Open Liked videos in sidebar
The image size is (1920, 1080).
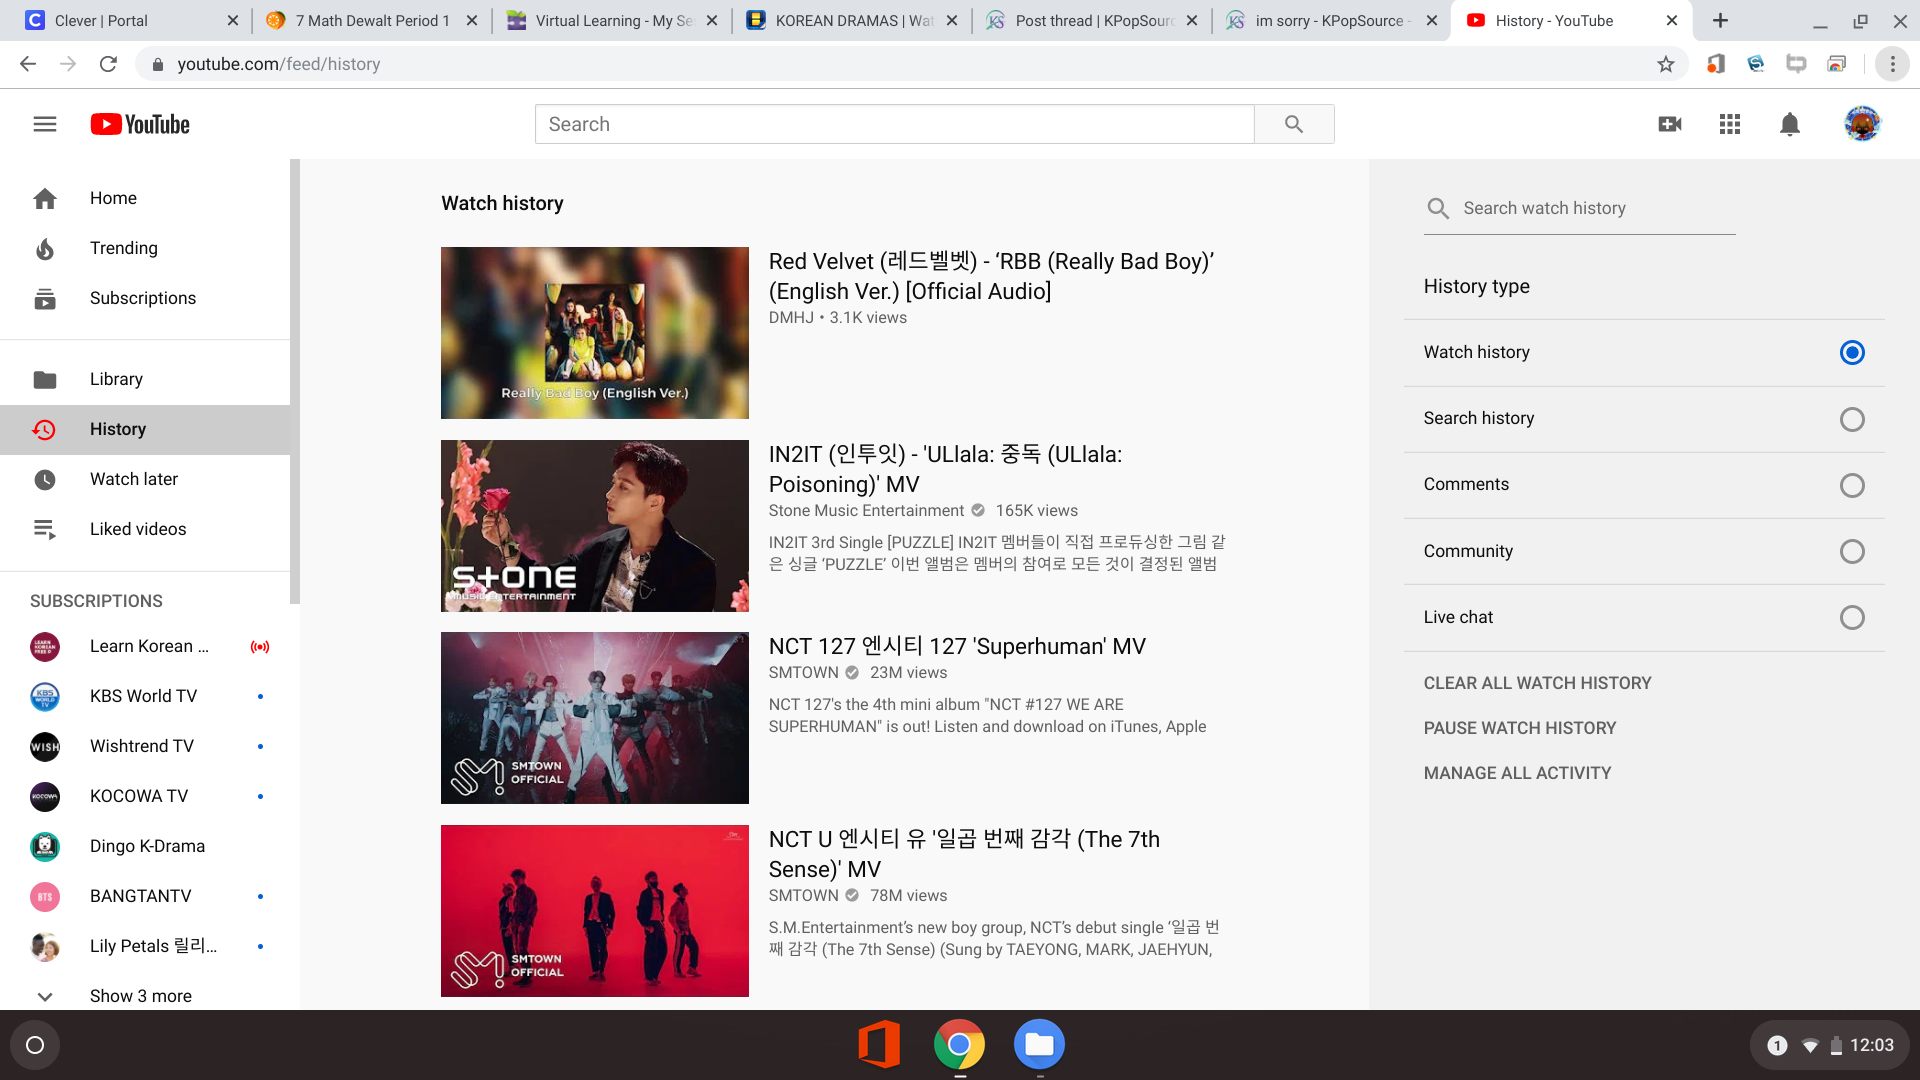click(x=145, y=529)
